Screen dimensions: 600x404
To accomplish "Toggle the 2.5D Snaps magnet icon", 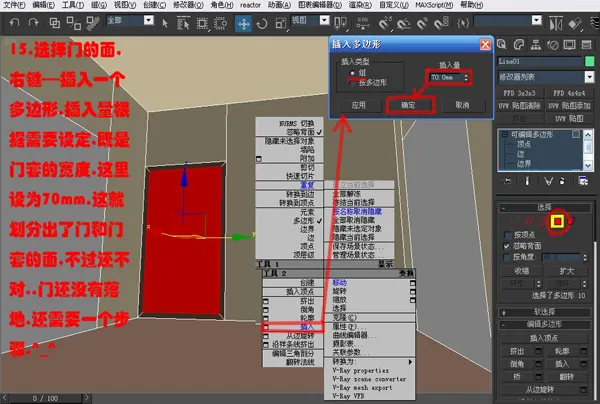I will 385,24.
